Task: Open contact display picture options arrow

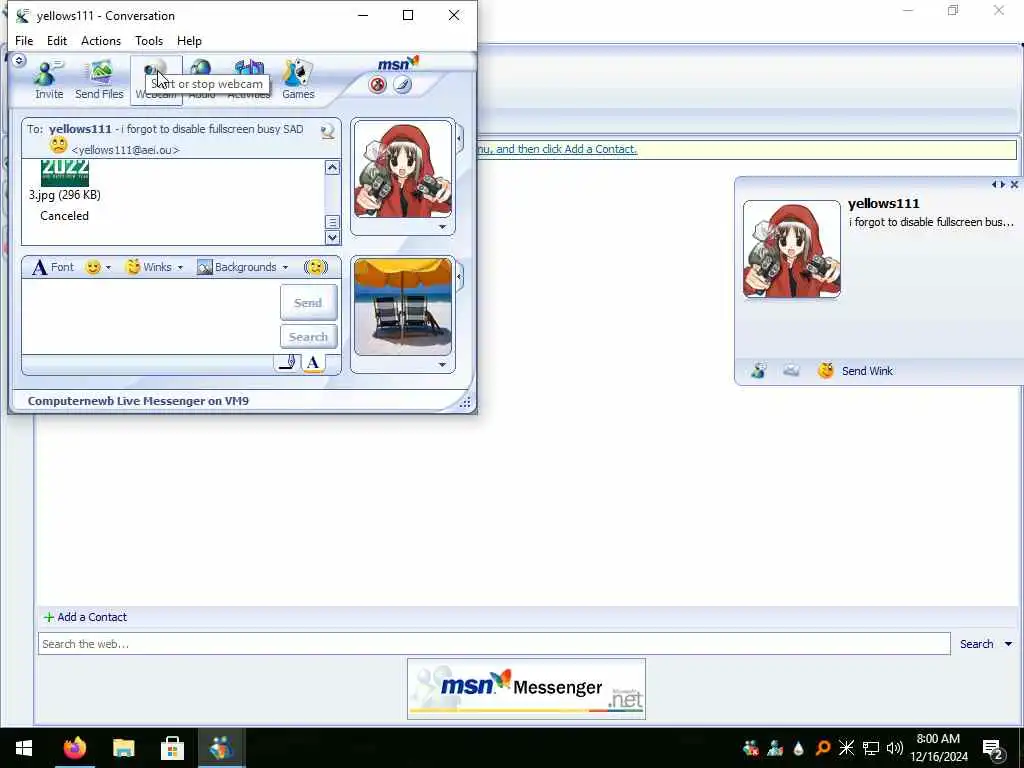Action: 442,227
